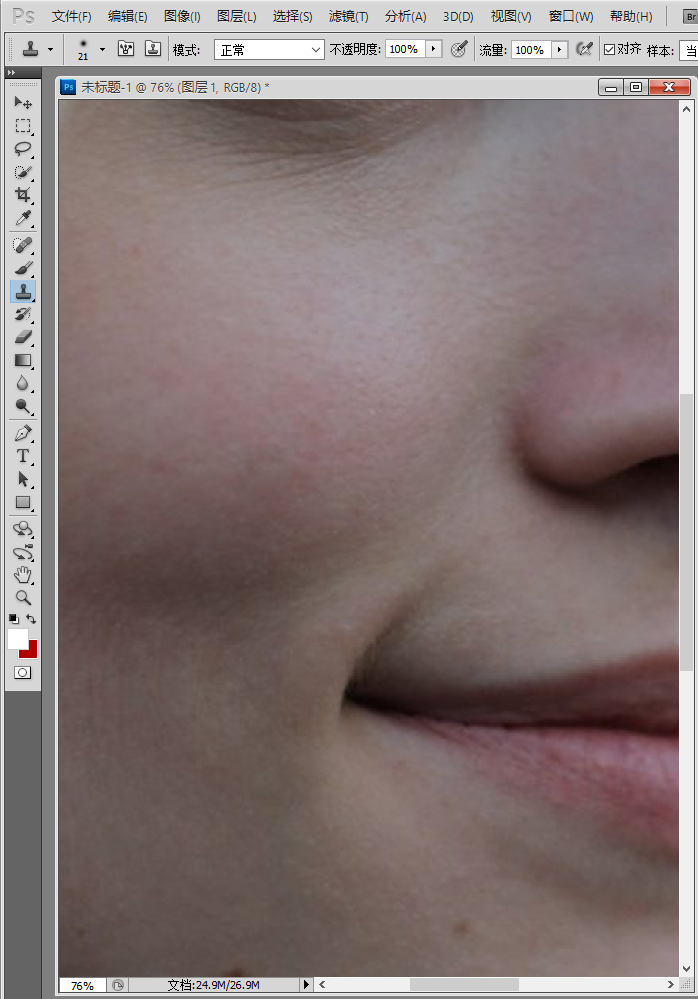Toggle the Brush panel
Screen dimensions: 698x999
[126, 48]
